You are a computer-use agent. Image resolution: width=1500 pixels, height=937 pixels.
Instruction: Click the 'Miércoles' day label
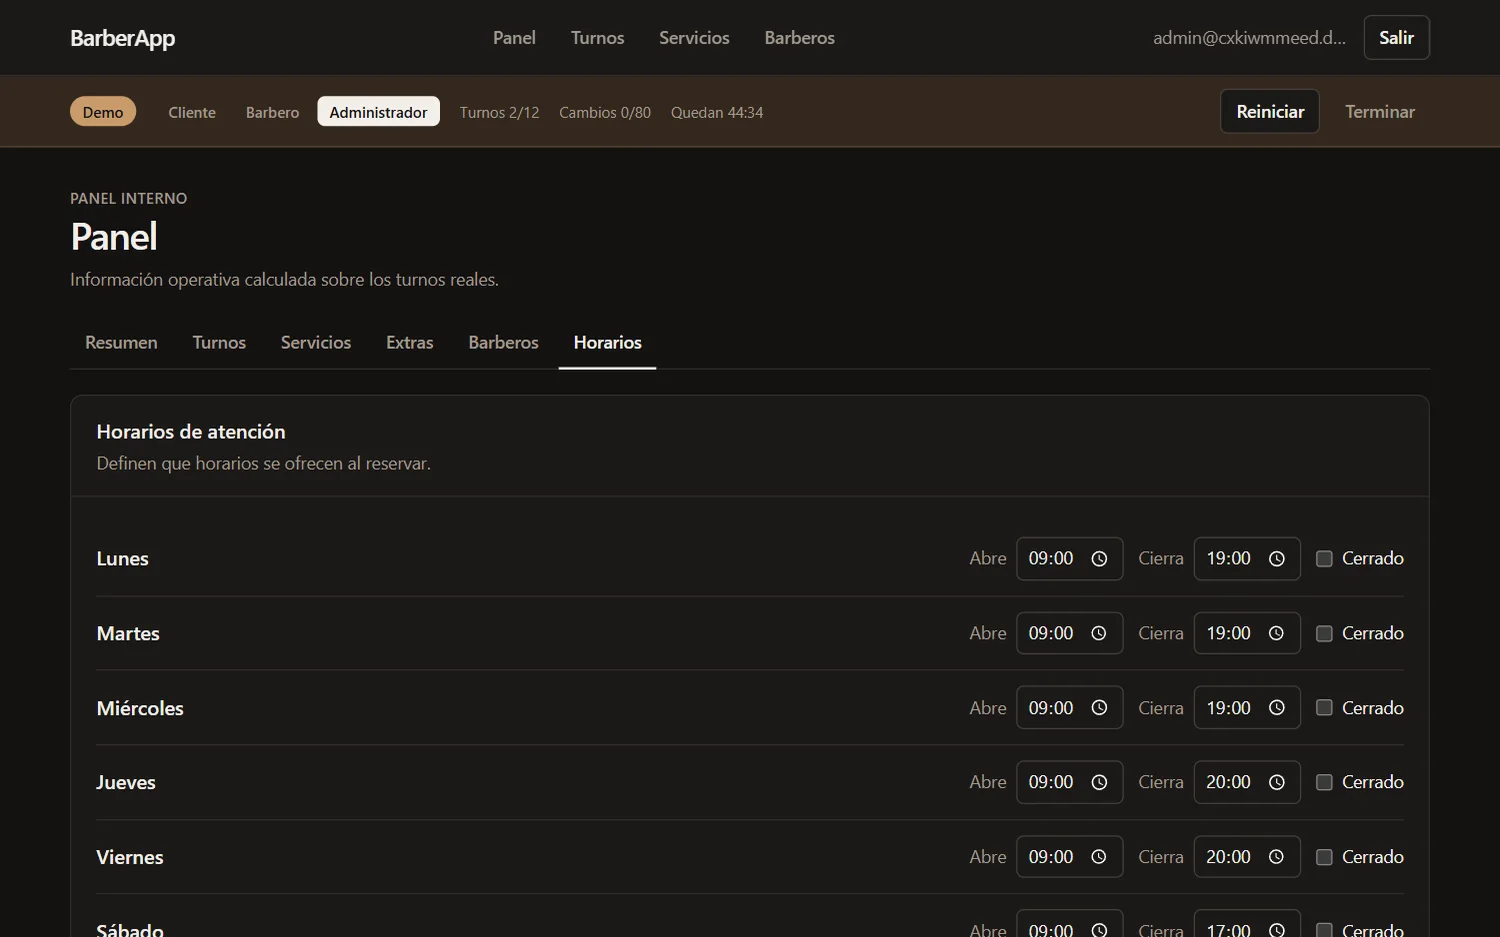point(140,709)
